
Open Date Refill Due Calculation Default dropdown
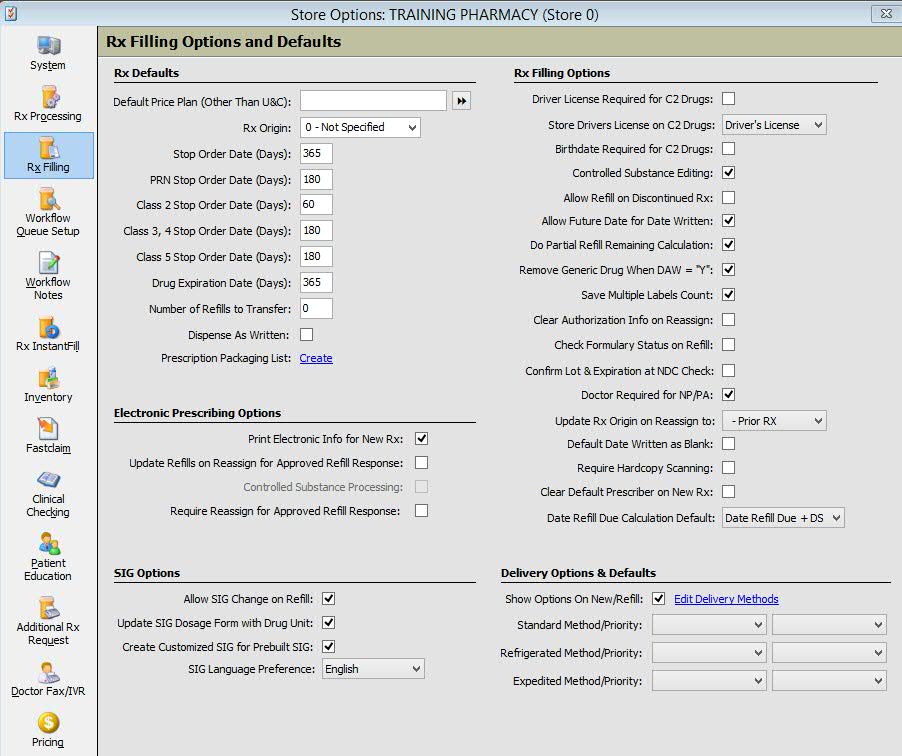[x=783, y=518]
